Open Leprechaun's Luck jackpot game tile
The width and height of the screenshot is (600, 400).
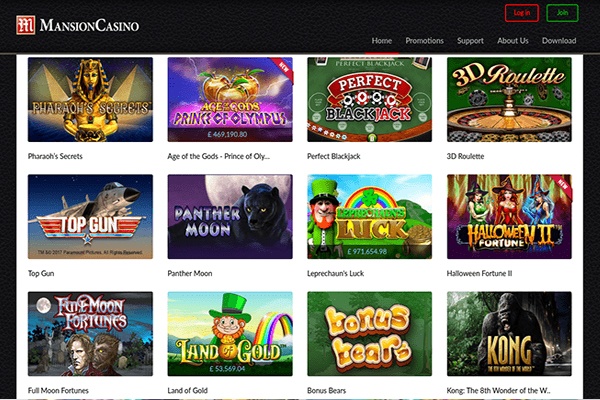(370, 217)
